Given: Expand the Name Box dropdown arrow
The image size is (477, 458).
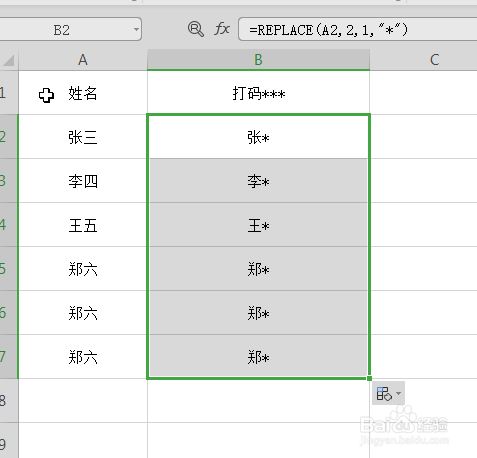Looking at the screenshot, I should click(136, 29).
